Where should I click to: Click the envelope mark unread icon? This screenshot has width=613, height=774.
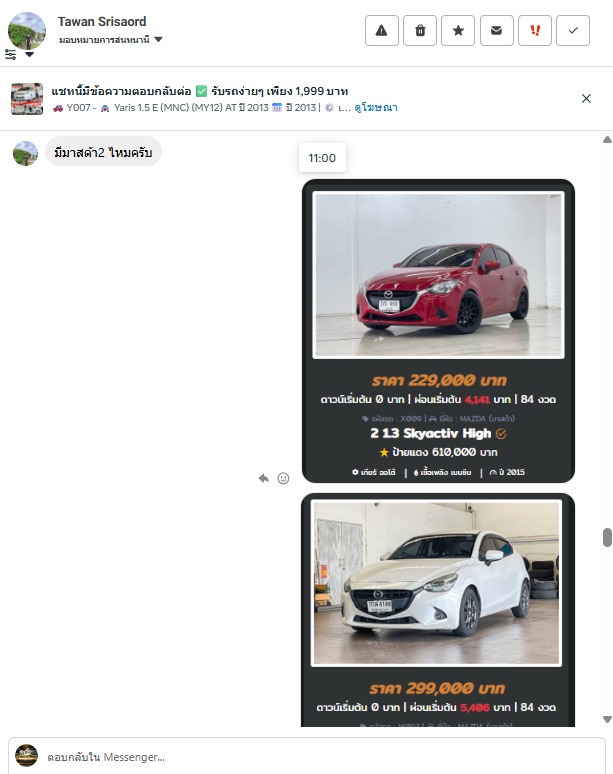coord(497,31)
